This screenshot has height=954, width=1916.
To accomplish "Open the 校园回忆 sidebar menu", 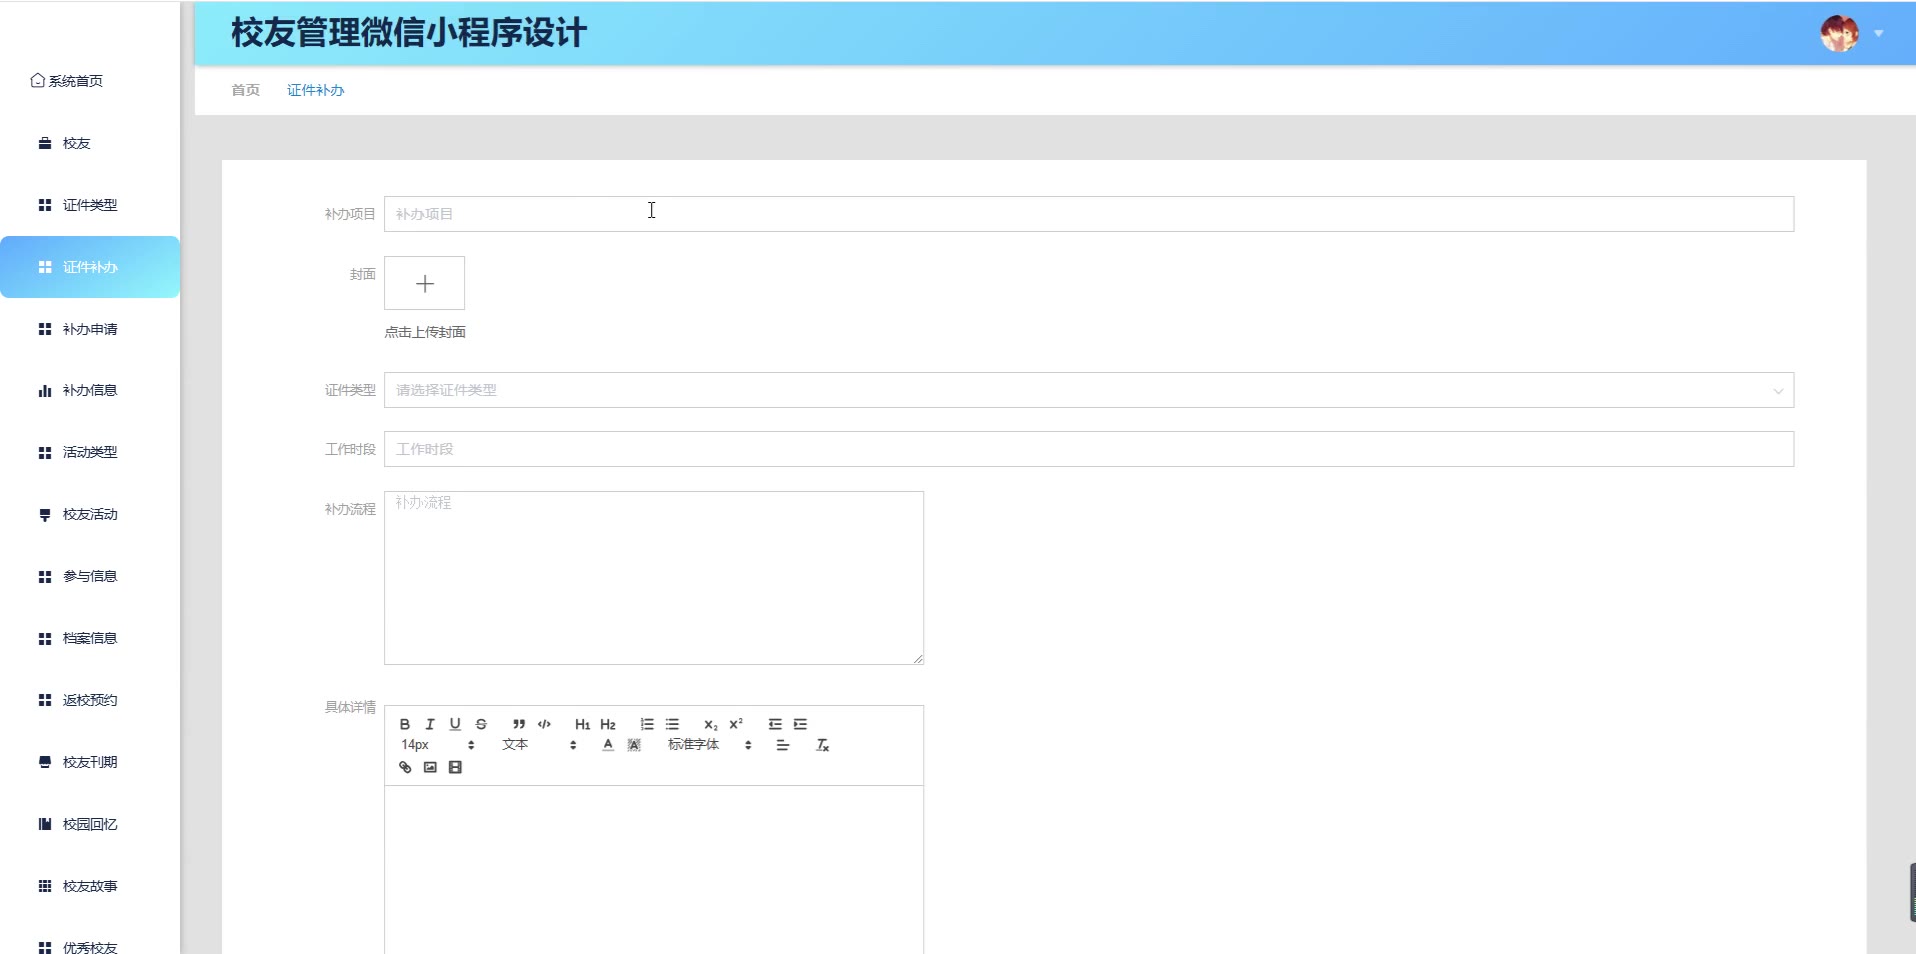I will [x=90, y=824].
